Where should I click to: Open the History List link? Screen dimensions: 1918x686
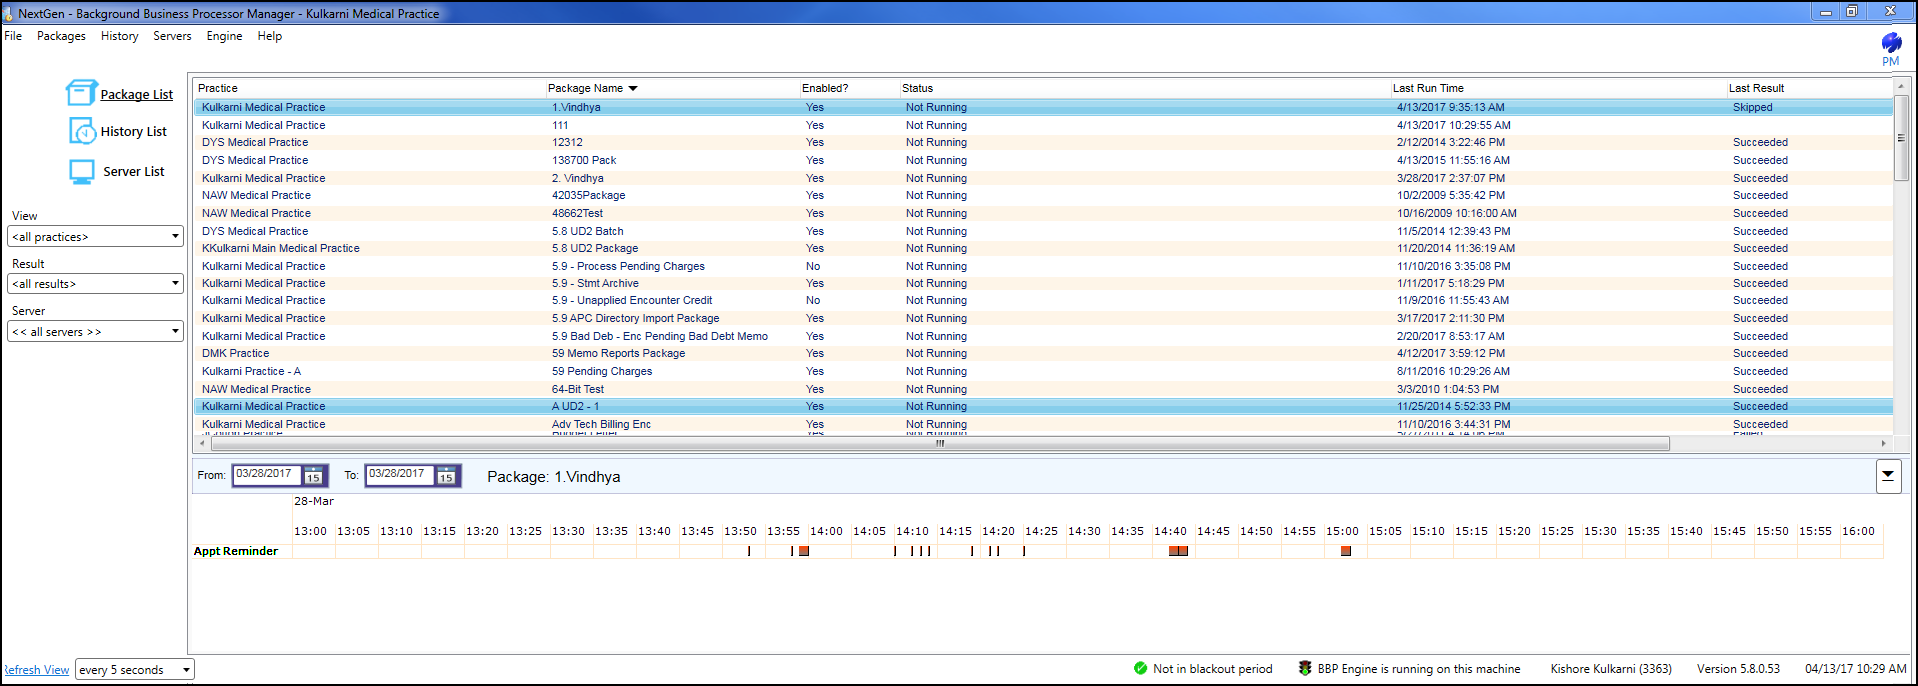coord(134,131)
